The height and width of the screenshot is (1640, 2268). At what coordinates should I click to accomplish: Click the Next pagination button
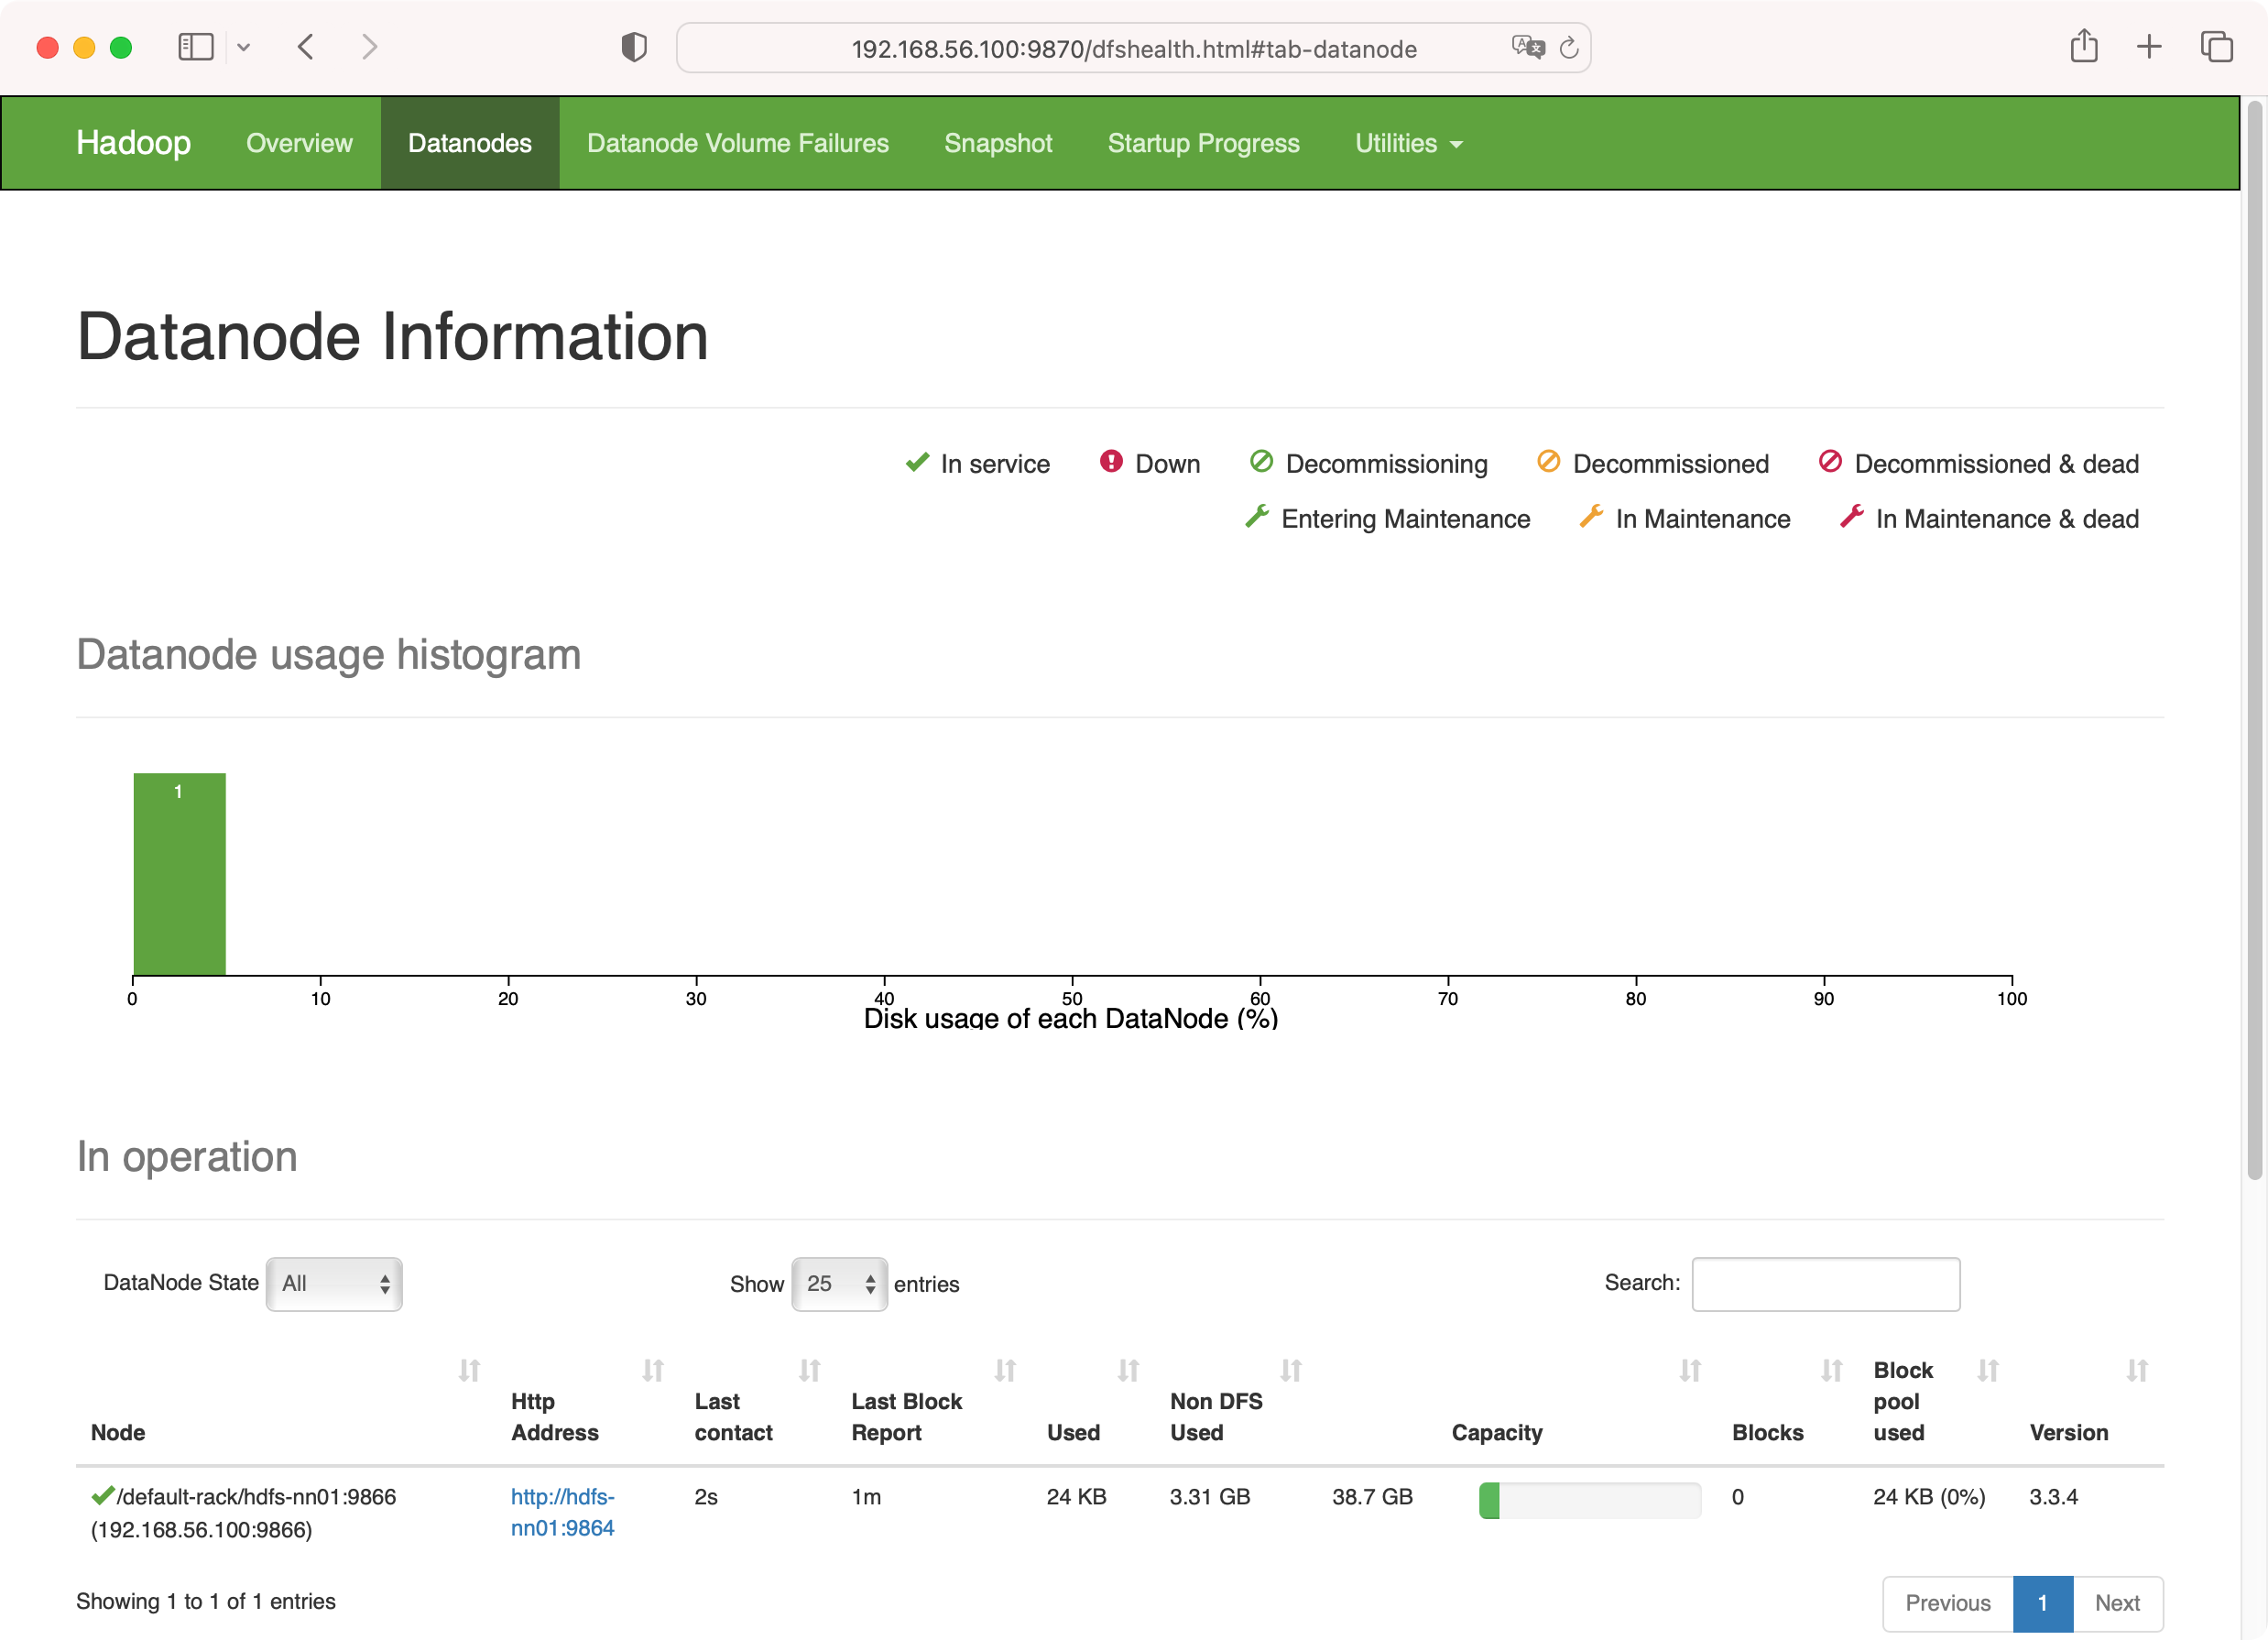[2117, 1603]
